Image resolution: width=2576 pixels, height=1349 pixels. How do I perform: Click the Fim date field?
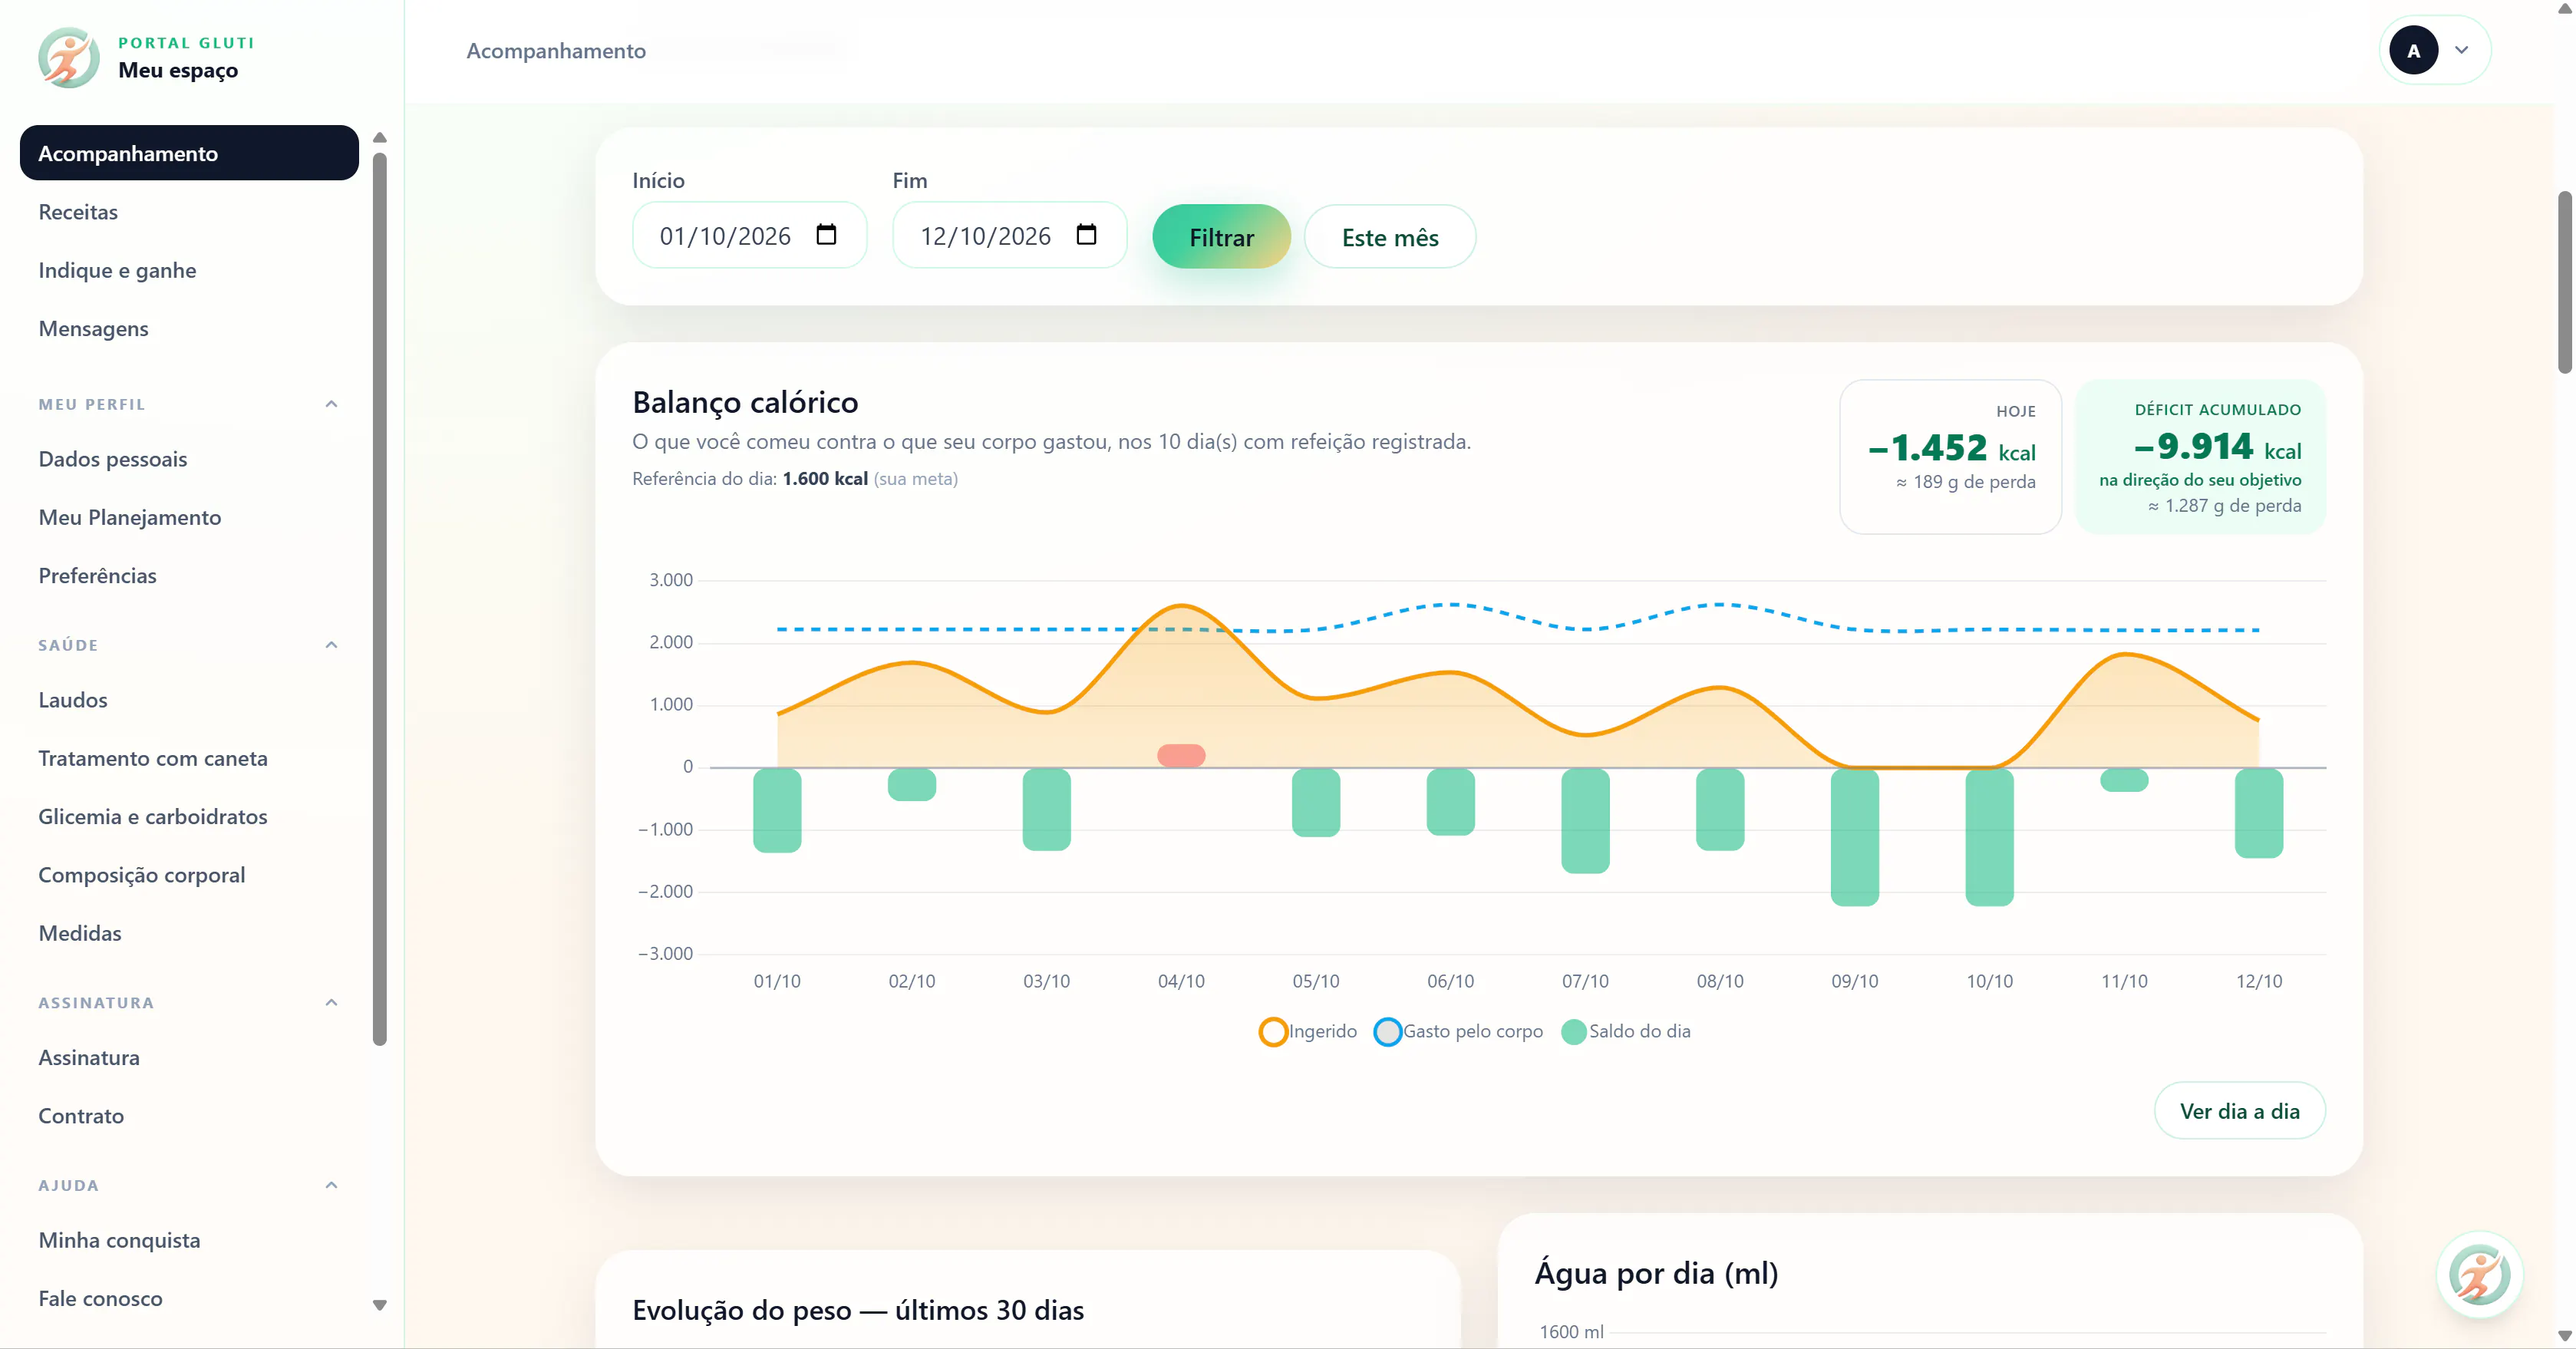point(1010,236)
